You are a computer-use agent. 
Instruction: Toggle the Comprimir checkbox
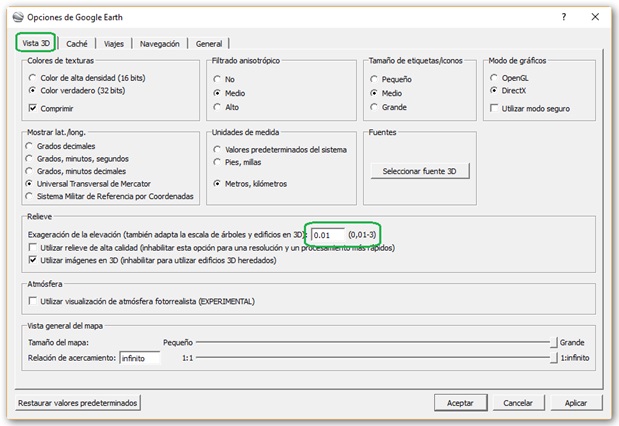[x=51, y=108]
